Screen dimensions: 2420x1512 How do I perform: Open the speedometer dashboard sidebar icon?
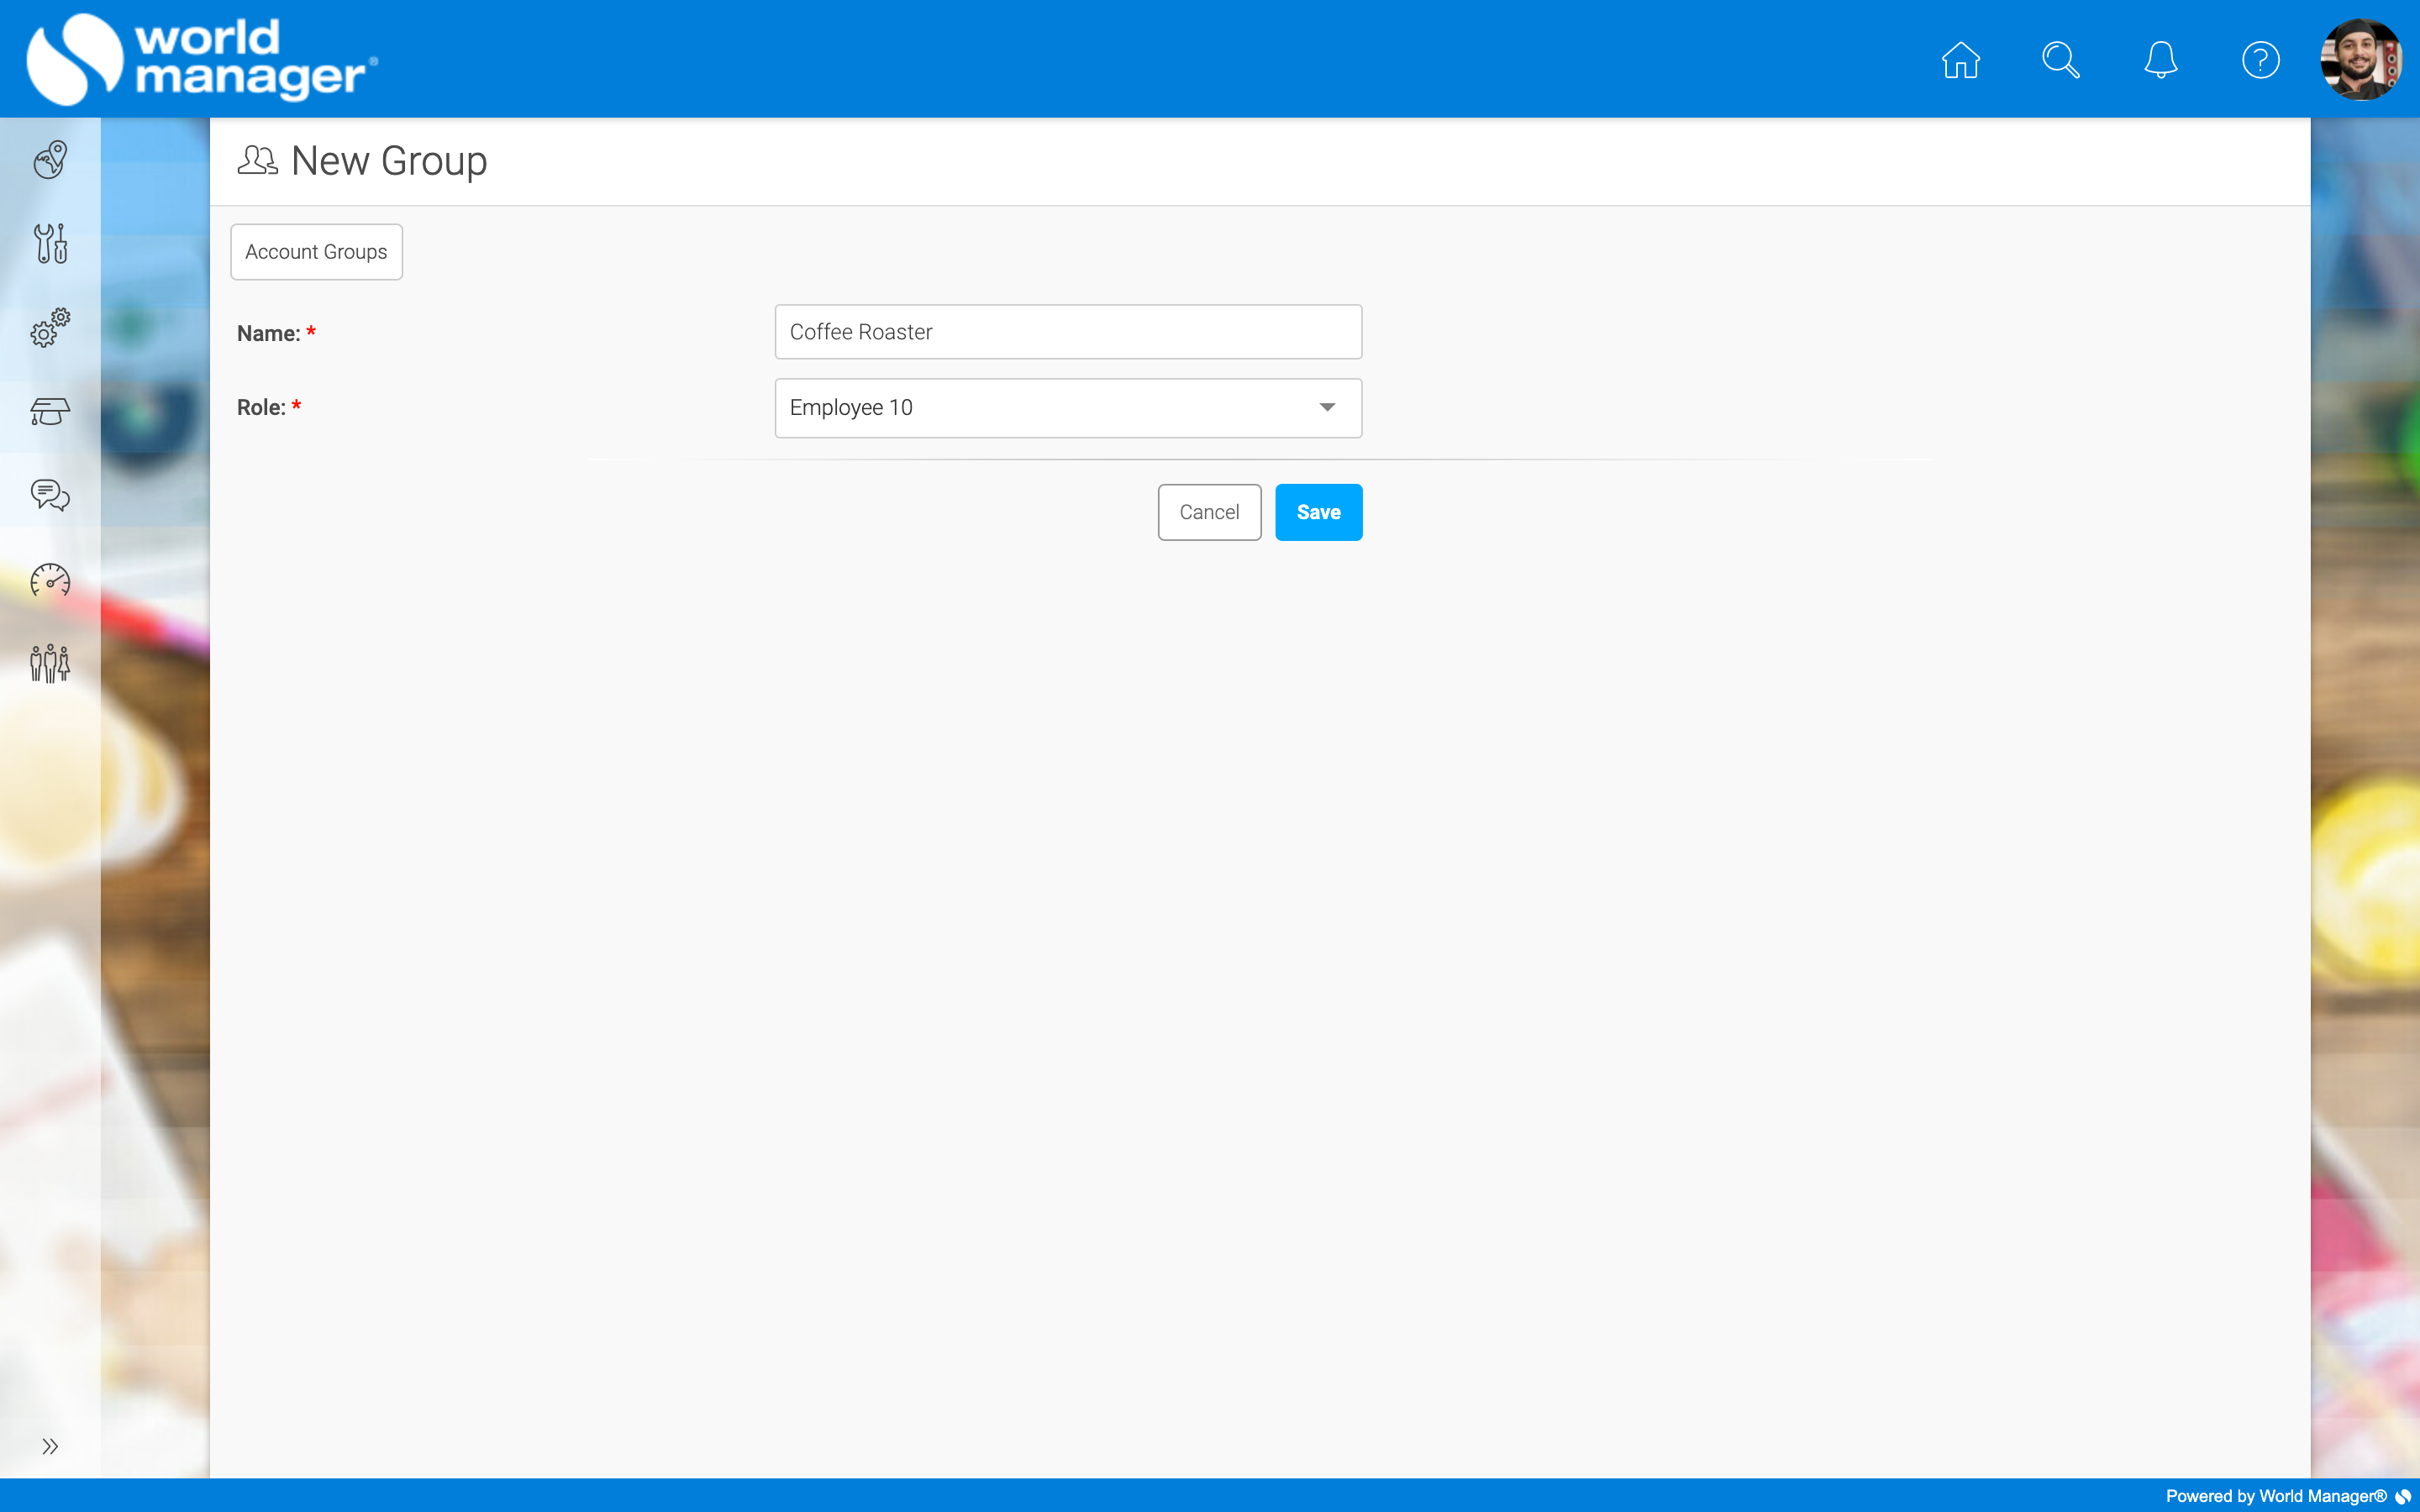click(x=50, y=580)
